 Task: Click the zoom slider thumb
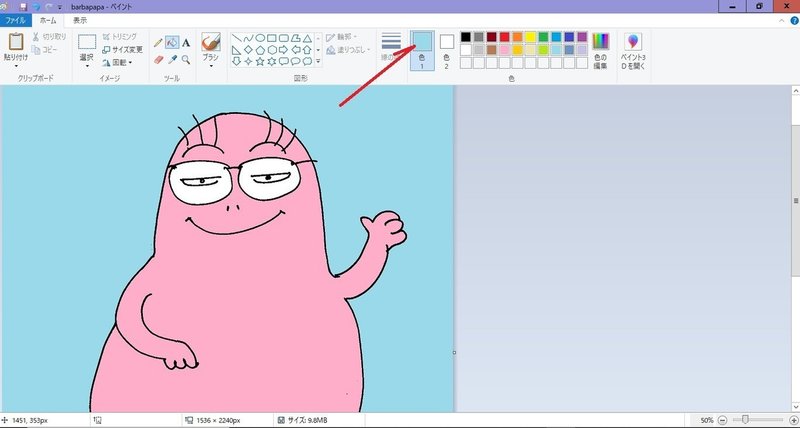click(x=745, y=420)
